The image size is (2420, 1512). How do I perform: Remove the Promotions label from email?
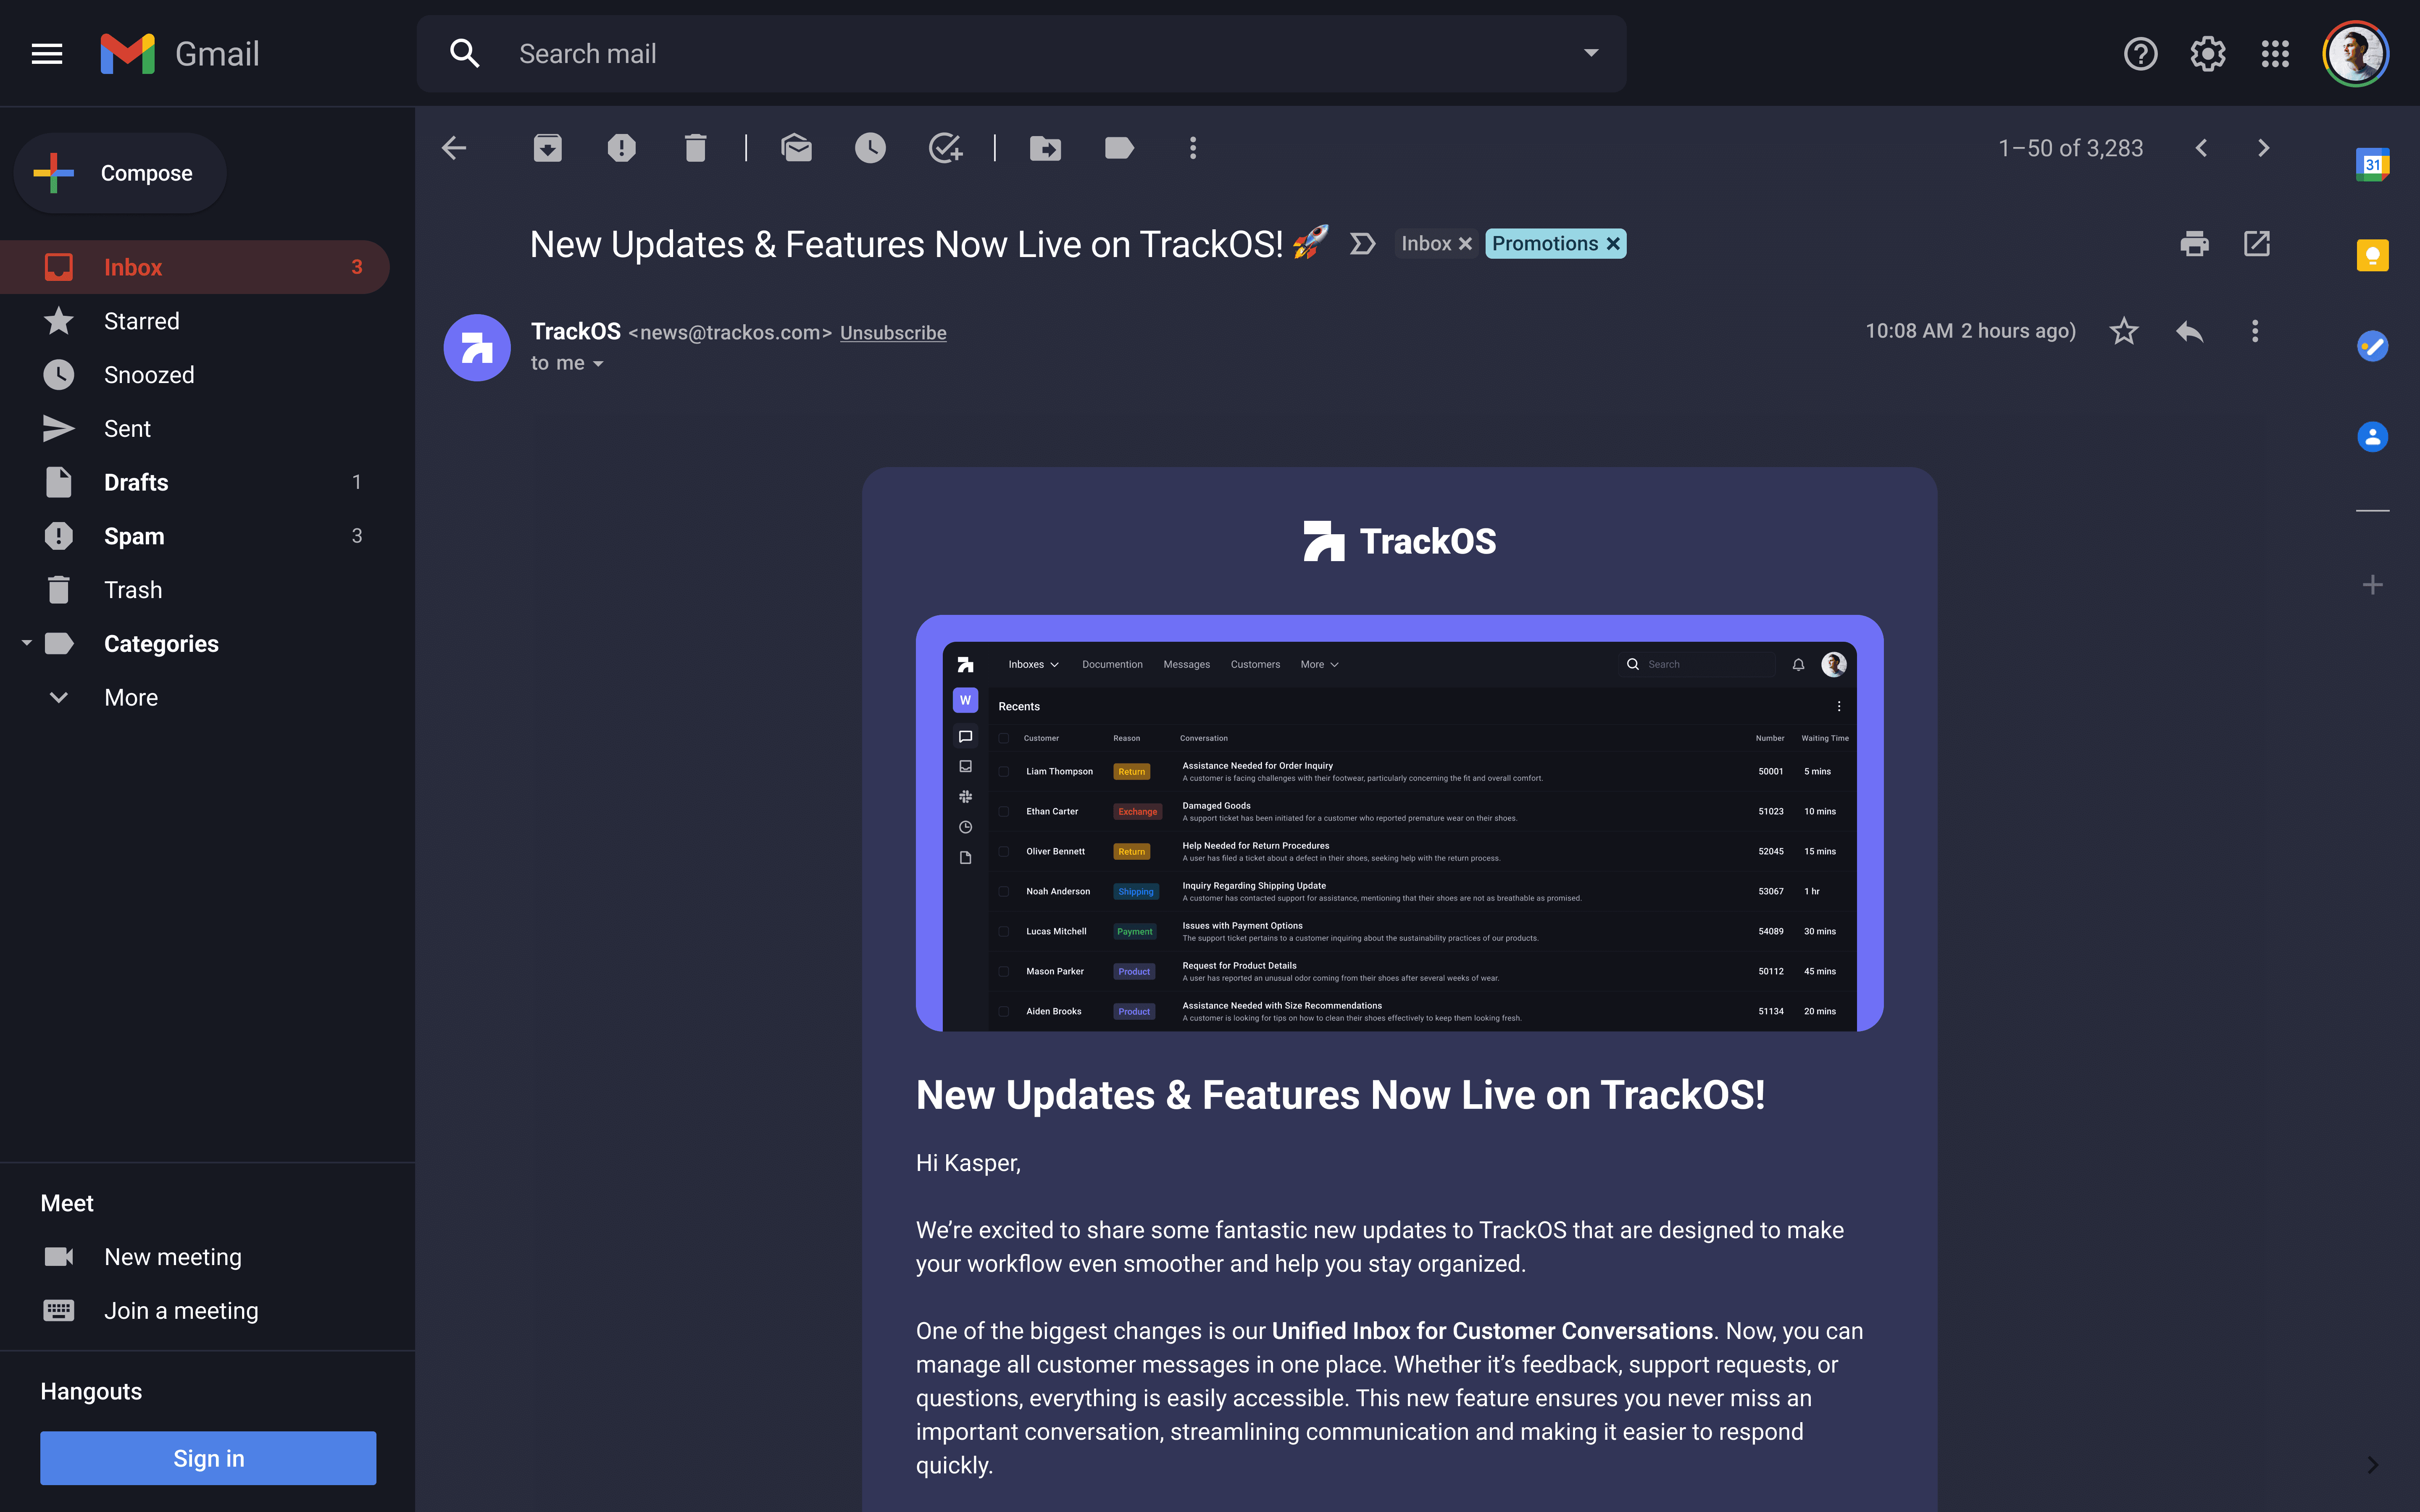click(x=1613, y=244)
